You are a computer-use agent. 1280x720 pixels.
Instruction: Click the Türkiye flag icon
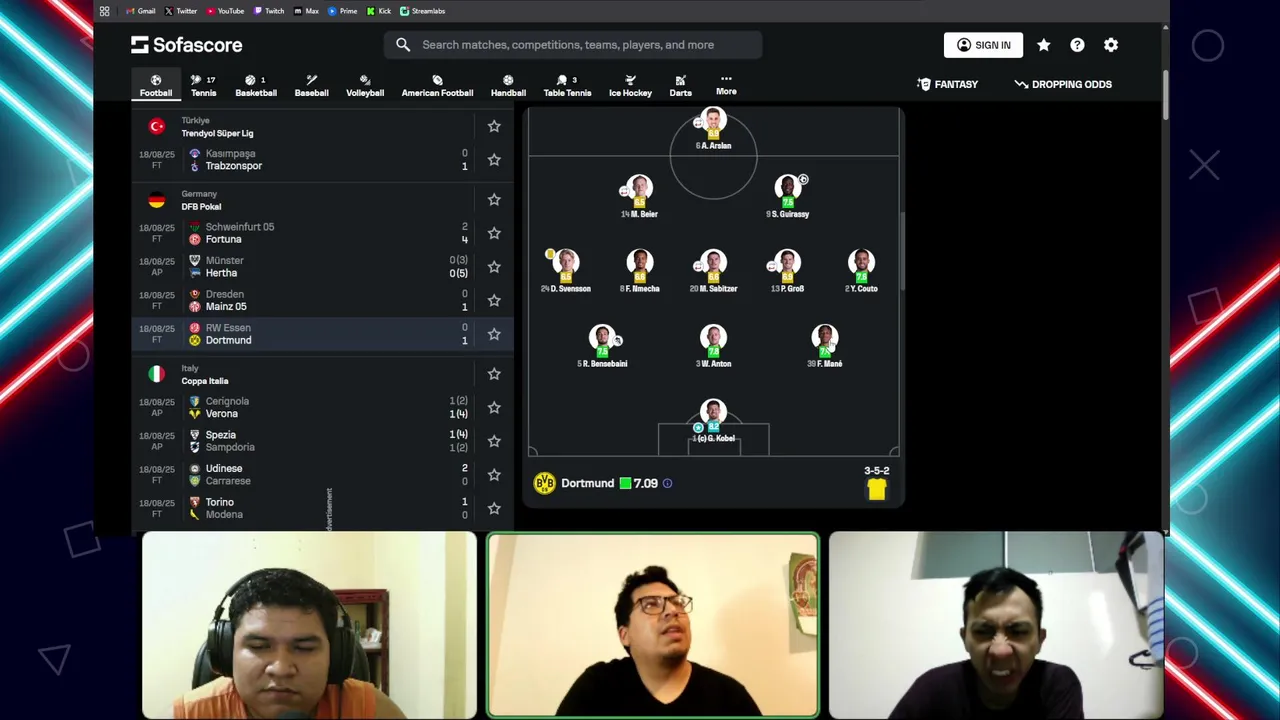point(156,126)
